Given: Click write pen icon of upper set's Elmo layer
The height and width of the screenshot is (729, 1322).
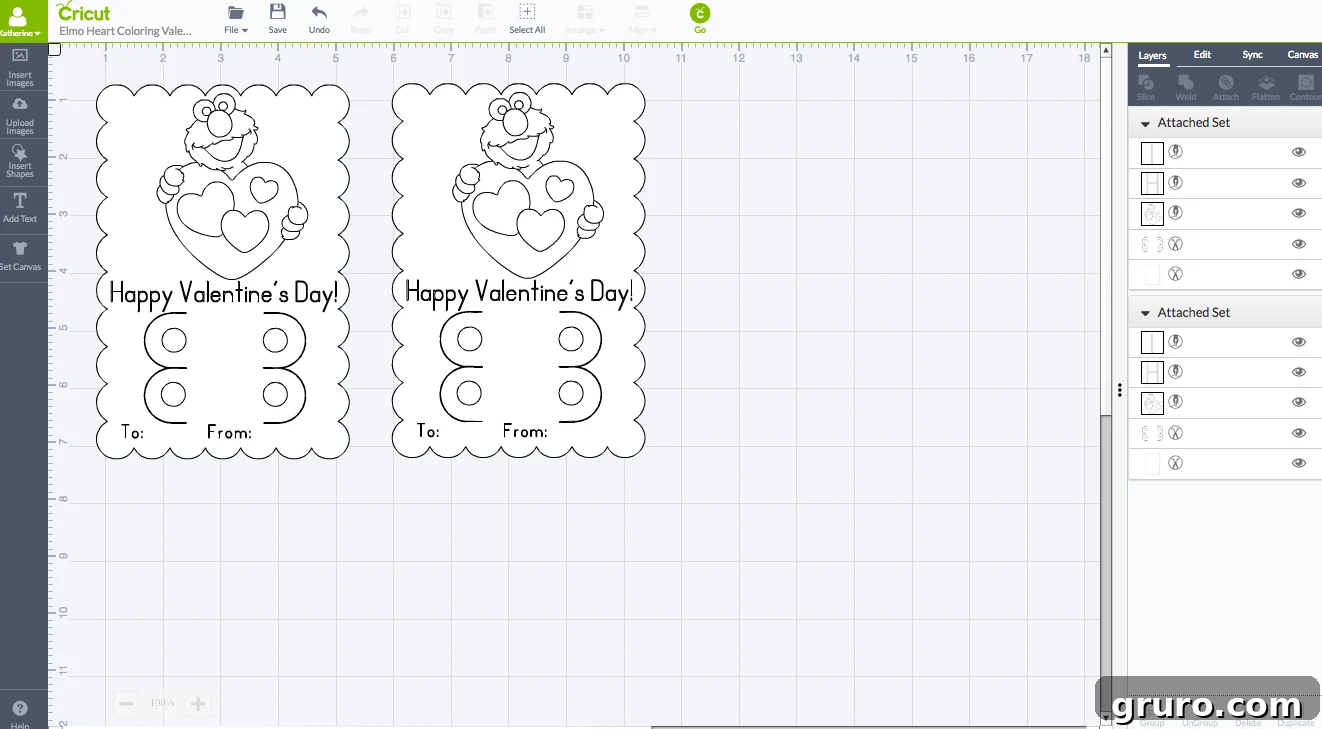Looking at the screenshot, I should [x=1176, y=213].
